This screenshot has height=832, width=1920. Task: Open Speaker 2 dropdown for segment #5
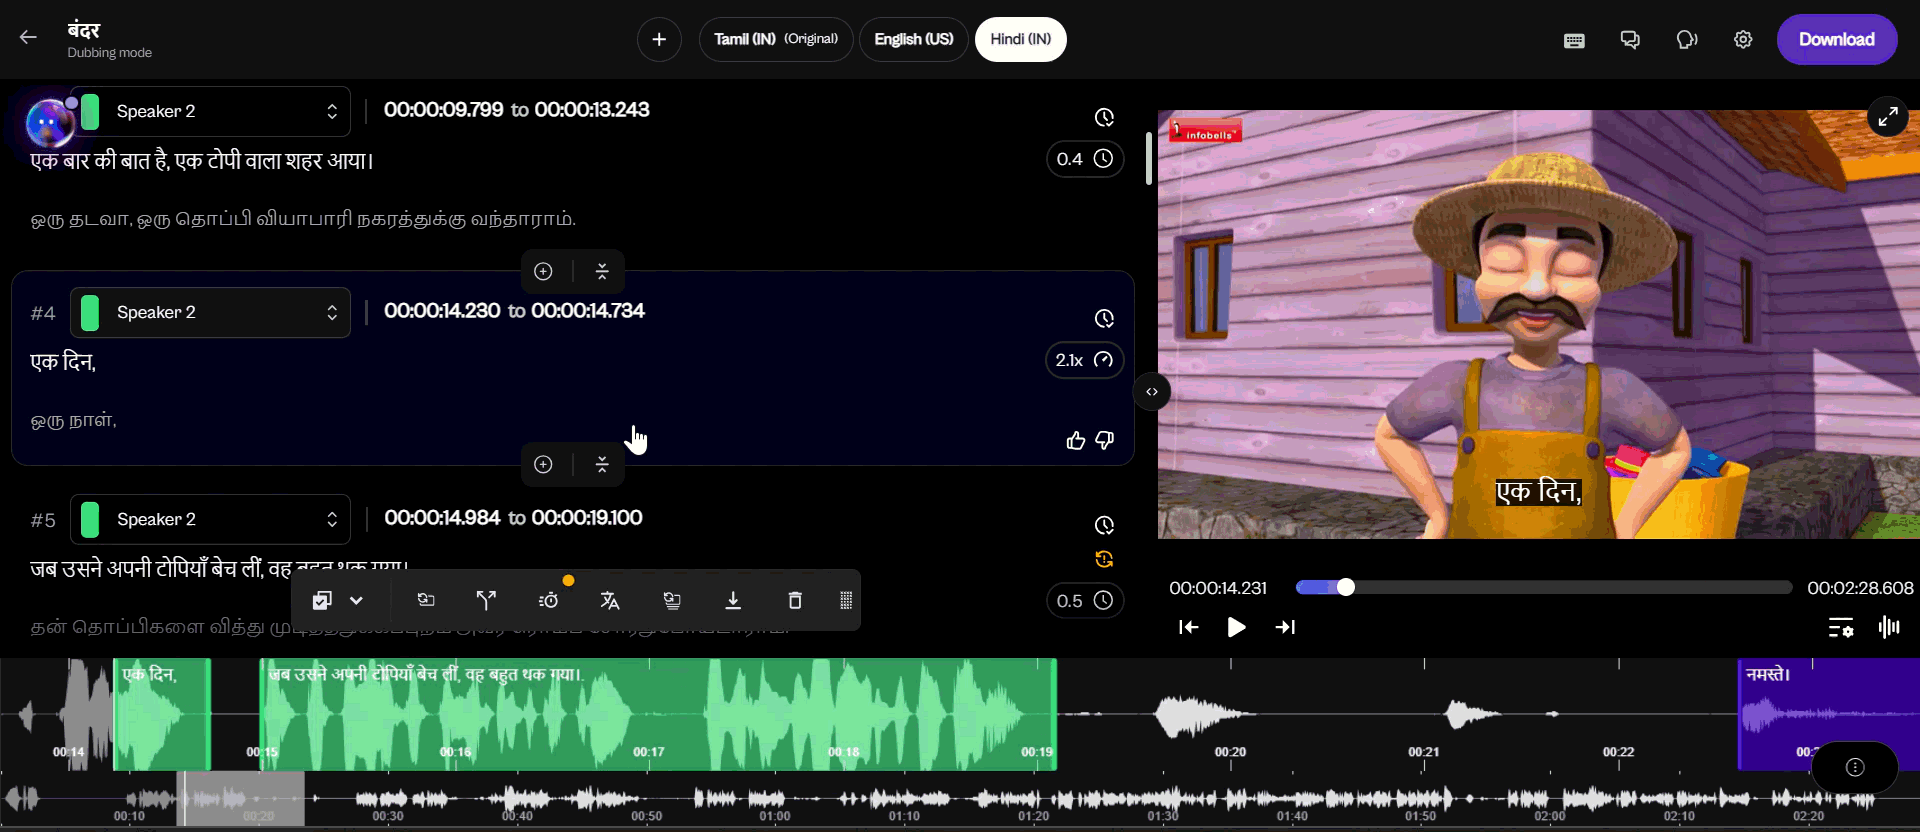pos(211,520)
